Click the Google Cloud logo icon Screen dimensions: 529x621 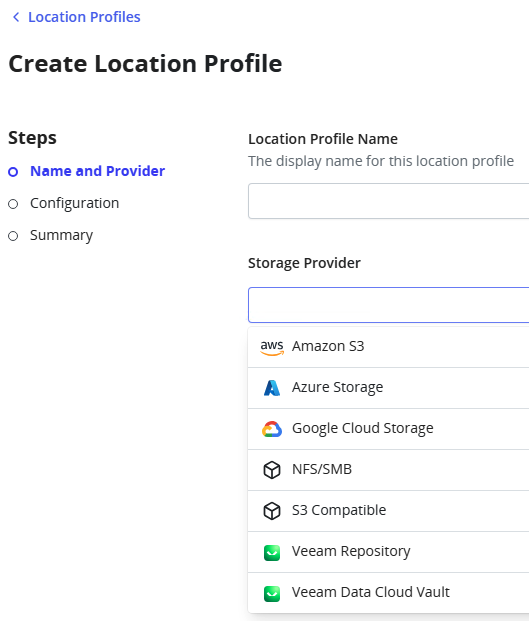coord(272,429)
